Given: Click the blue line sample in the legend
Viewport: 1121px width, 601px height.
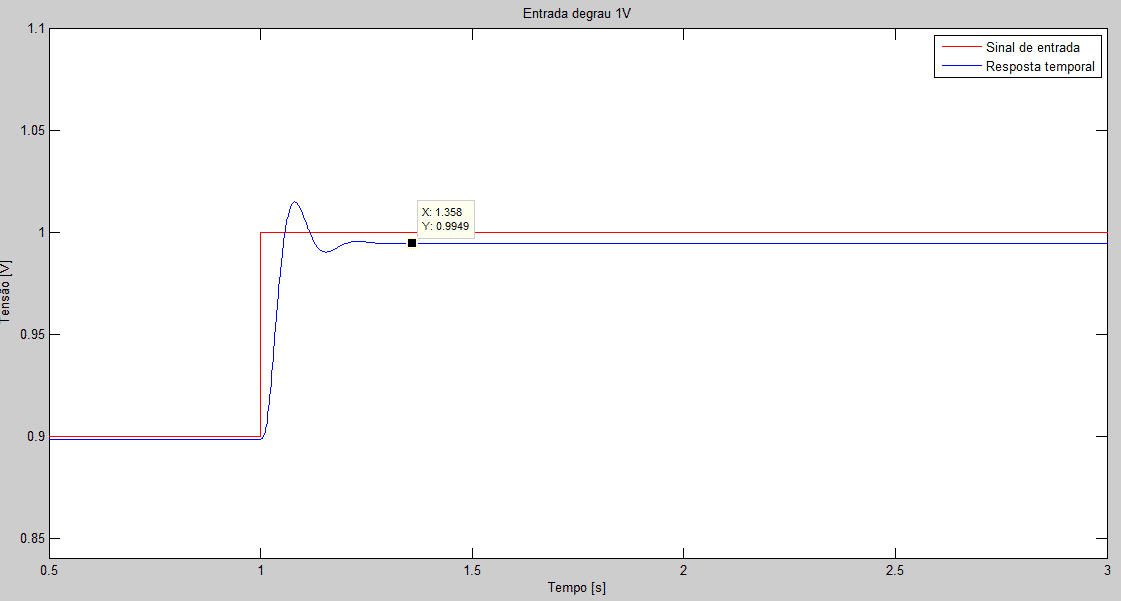Looking at the screenshot, I should (958, 67).
